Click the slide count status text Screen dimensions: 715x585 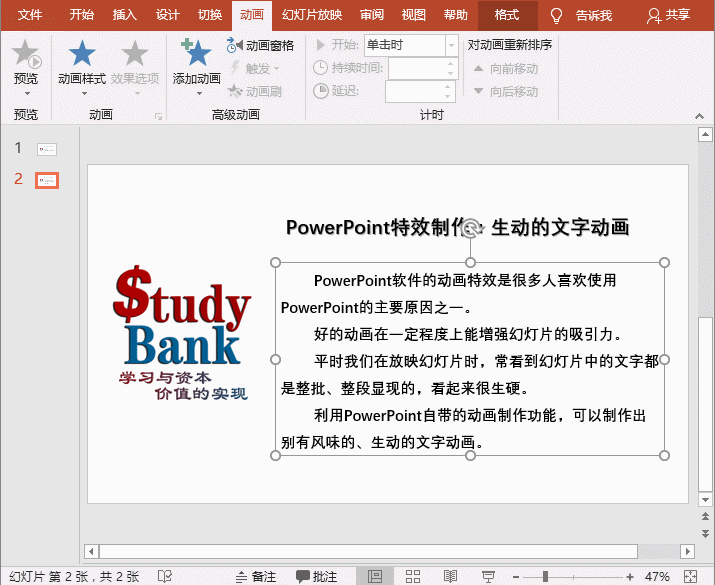pos(74,577)
